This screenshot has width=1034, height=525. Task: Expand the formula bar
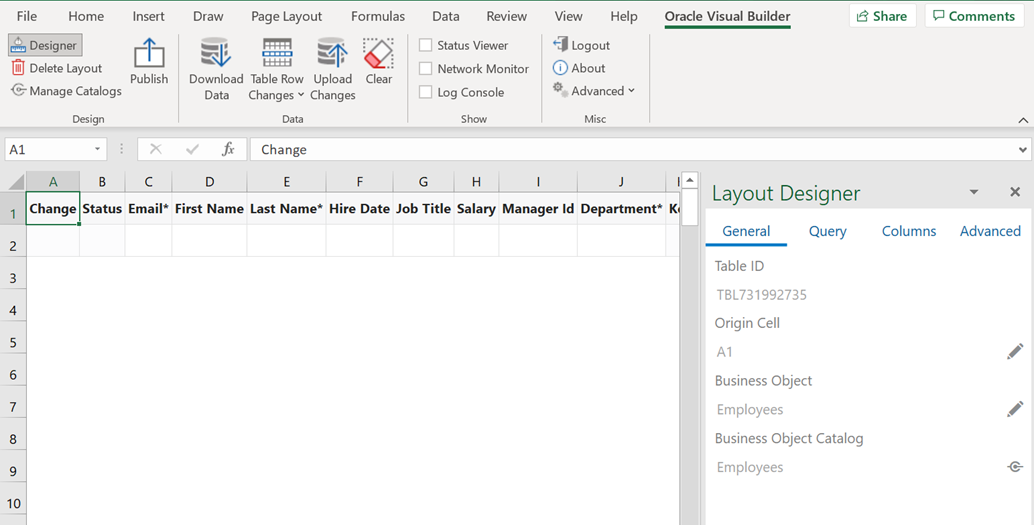click(x=1023, y=150)
